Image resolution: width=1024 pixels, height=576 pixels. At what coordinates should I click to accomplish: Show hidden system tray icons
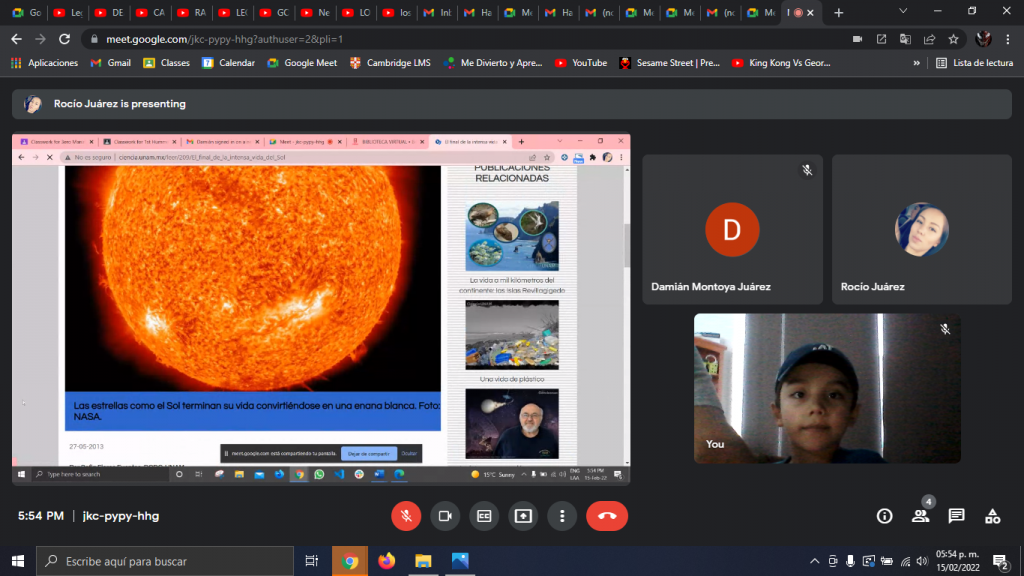814,561
